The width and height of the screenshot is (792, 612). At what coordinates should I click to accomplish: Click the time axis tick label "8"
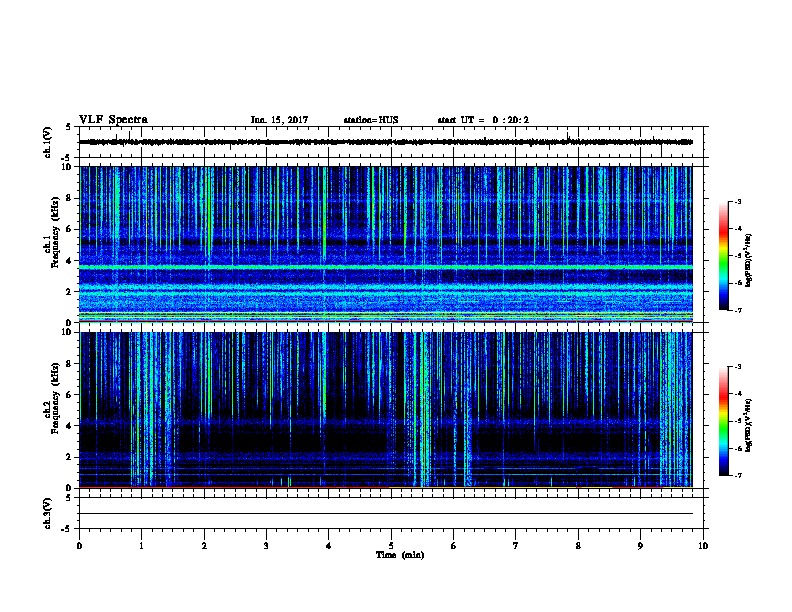click(x=578, y=546)
